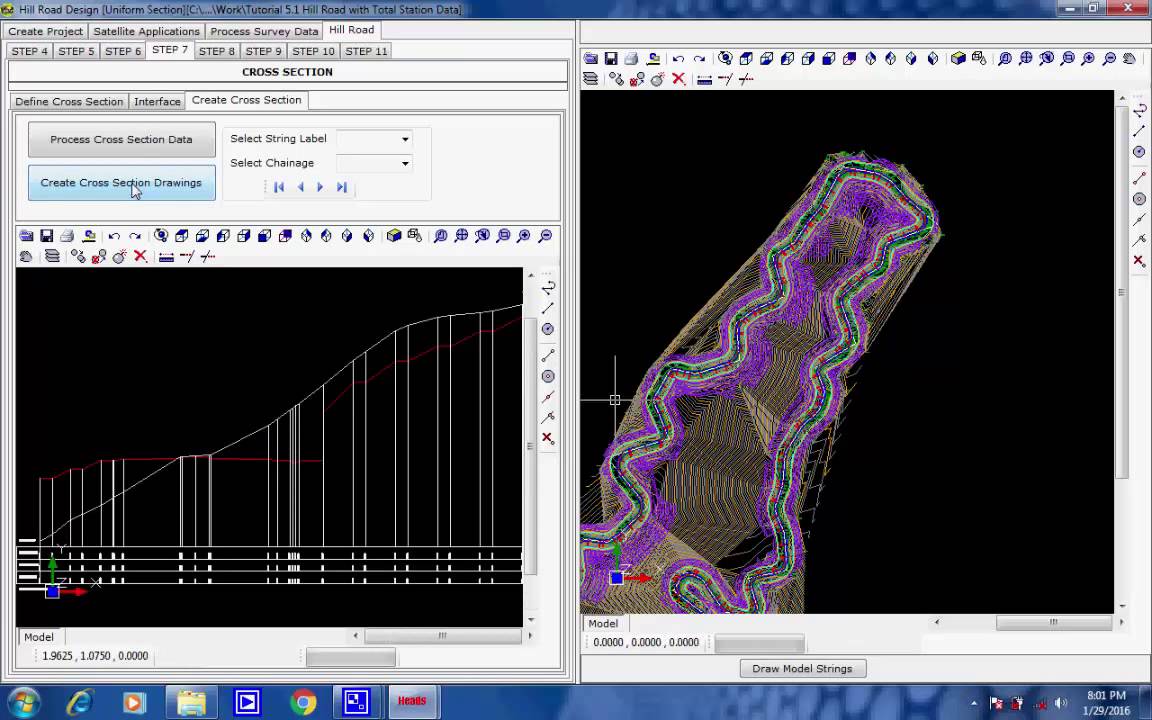Open Windows Start button
The image size is (1152, 720).
tap(23, 702)
